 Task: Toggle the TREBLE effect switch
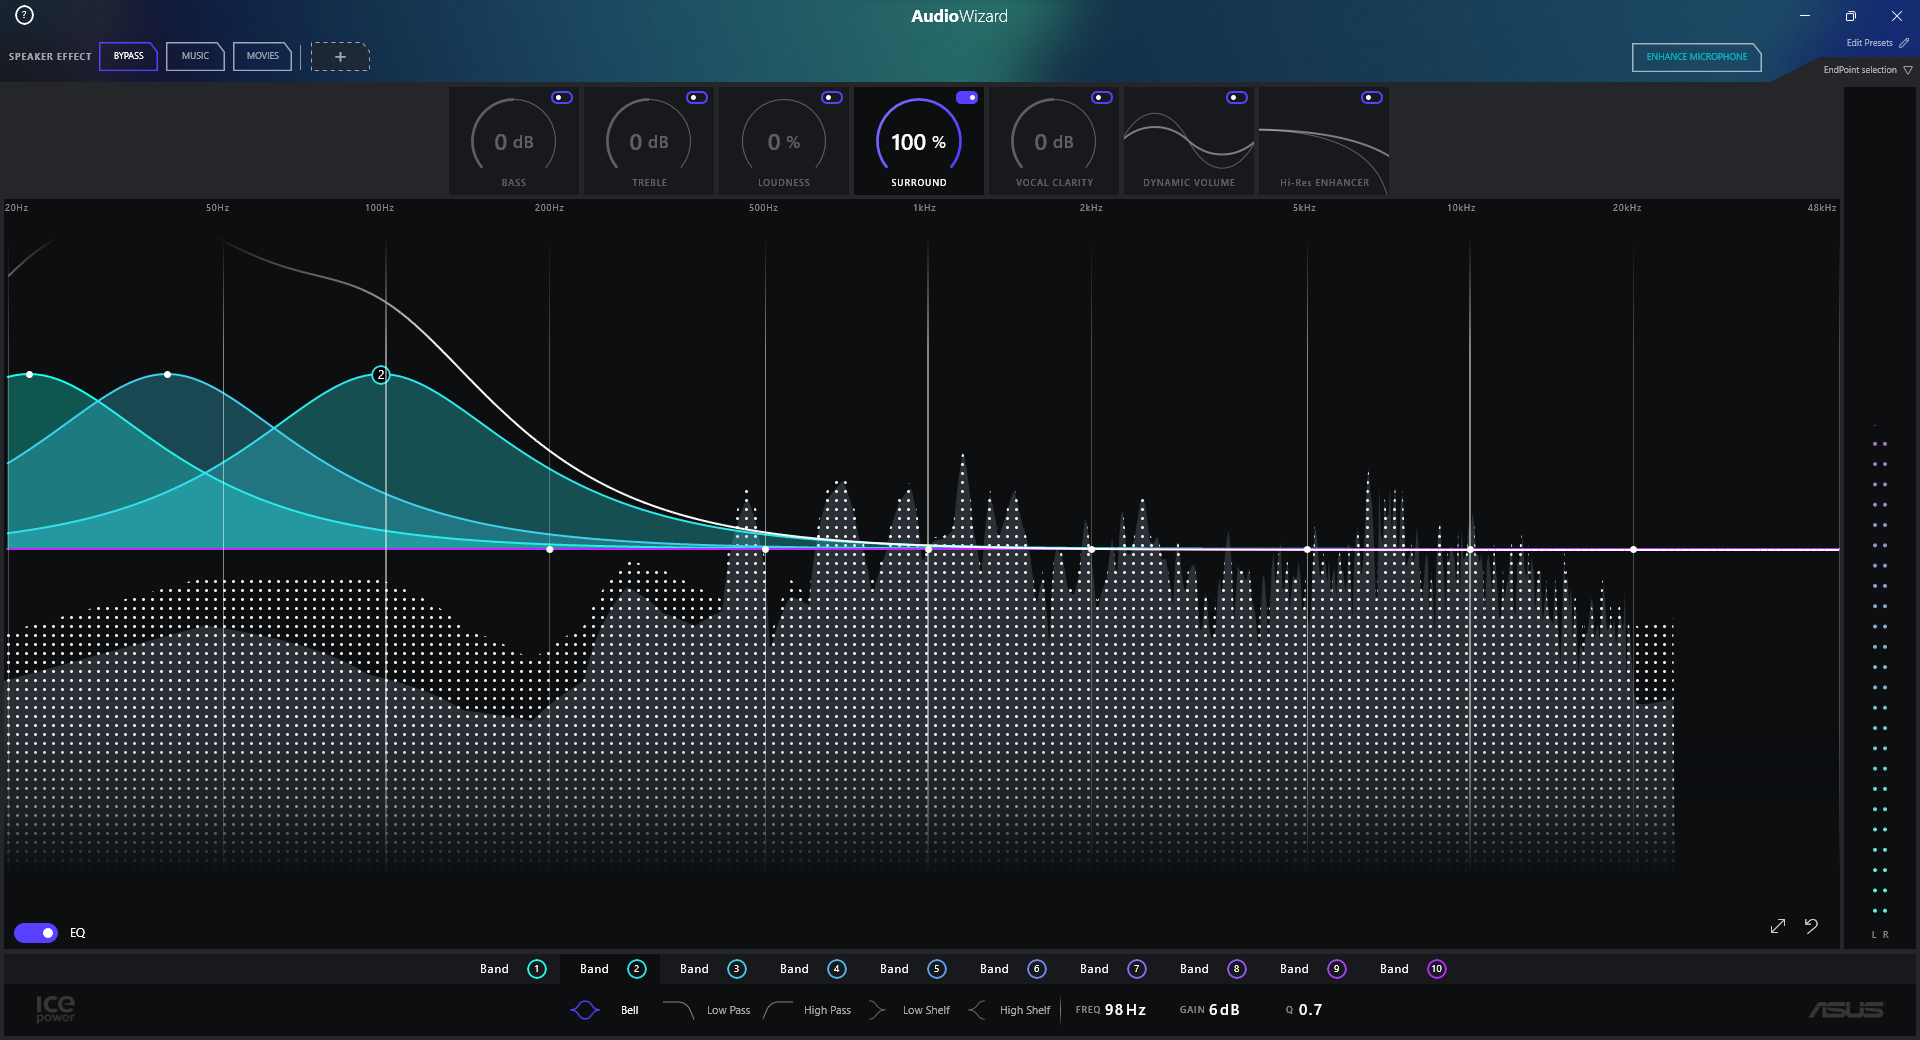(x=697, y=98)
